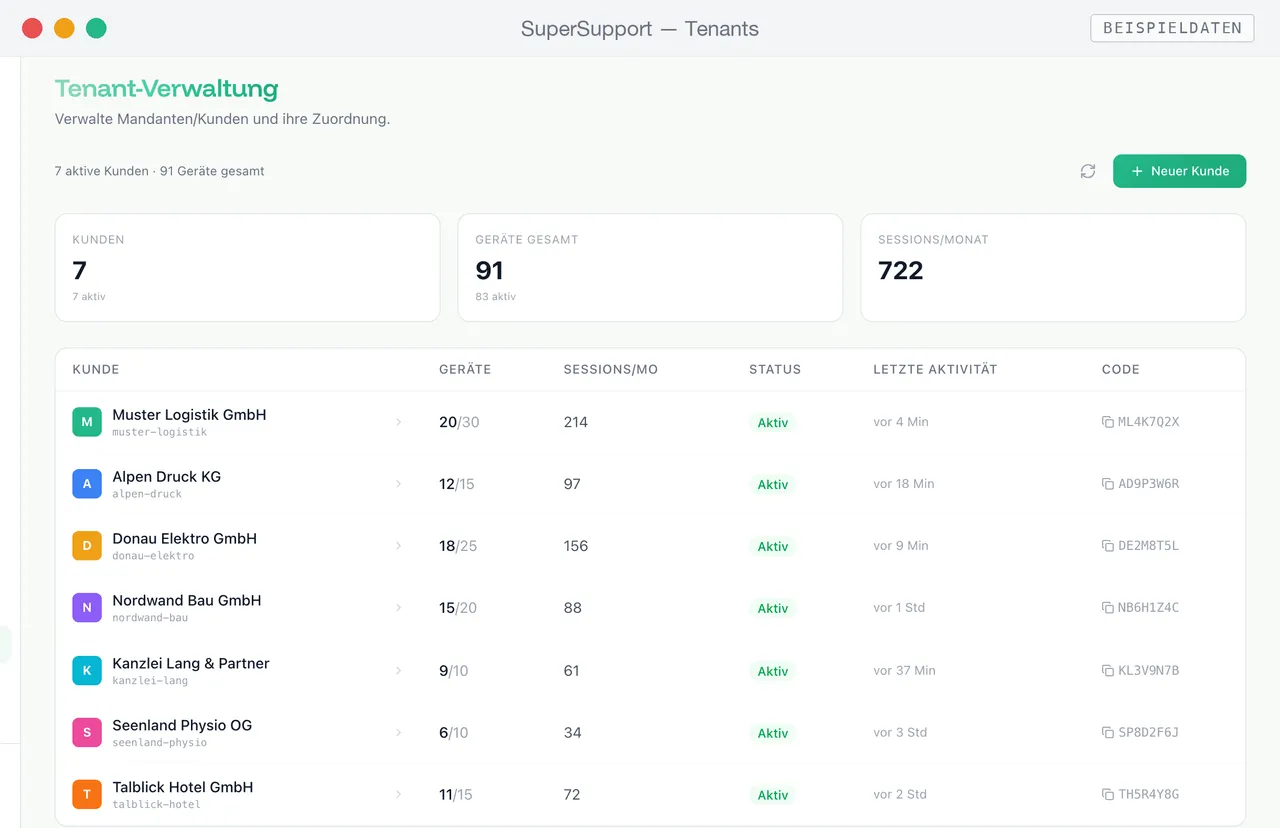This screenshot has height=828, width=1280.
Task: Expand the Kanzlei Lang & Partner chevron
Action: pyautogui.click(x=398, y=671)
